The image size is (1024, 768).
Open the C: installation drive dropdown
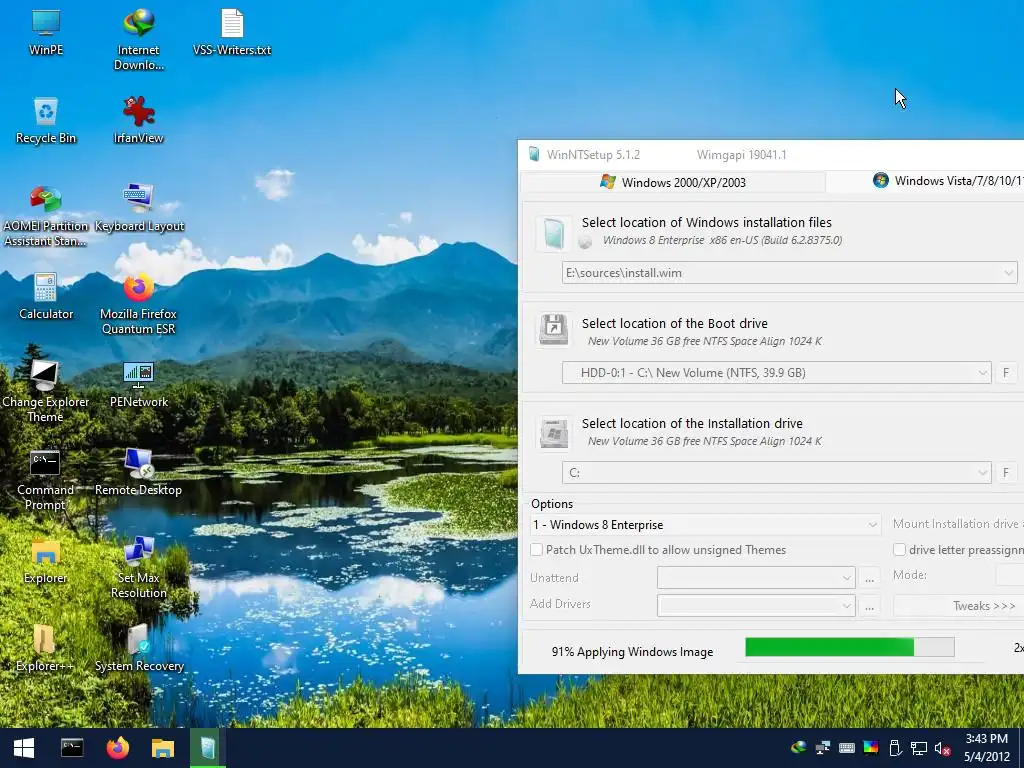[x=982, y=473]
